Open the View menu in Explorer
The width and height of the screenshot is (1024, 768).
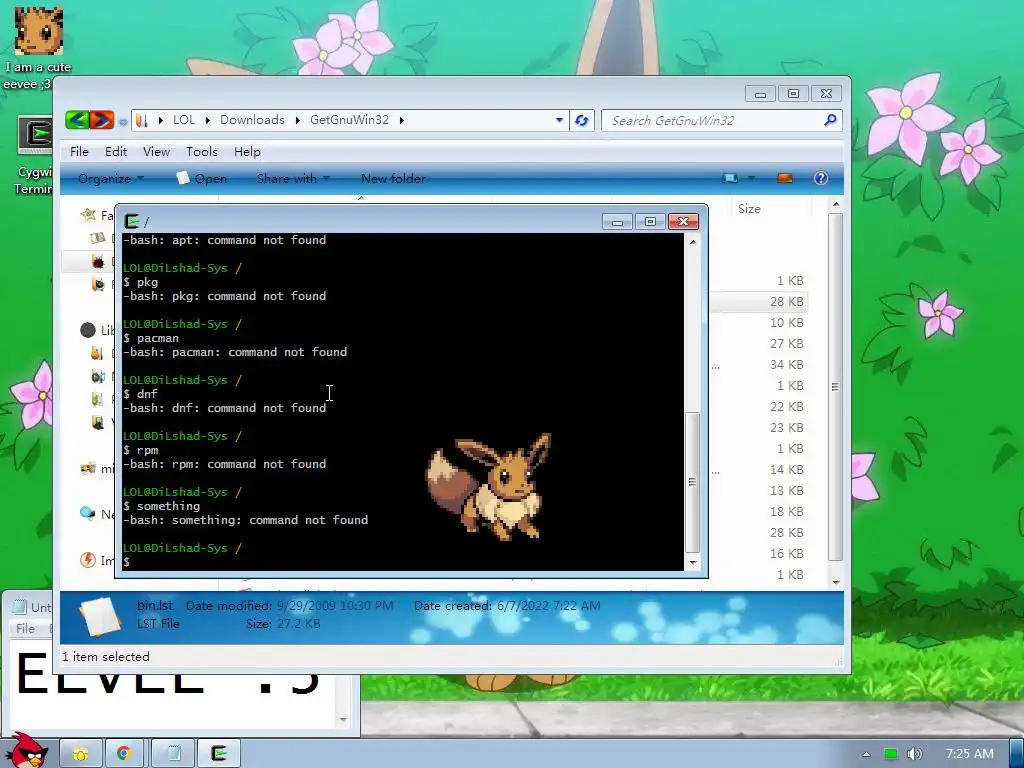coord(156,152)
